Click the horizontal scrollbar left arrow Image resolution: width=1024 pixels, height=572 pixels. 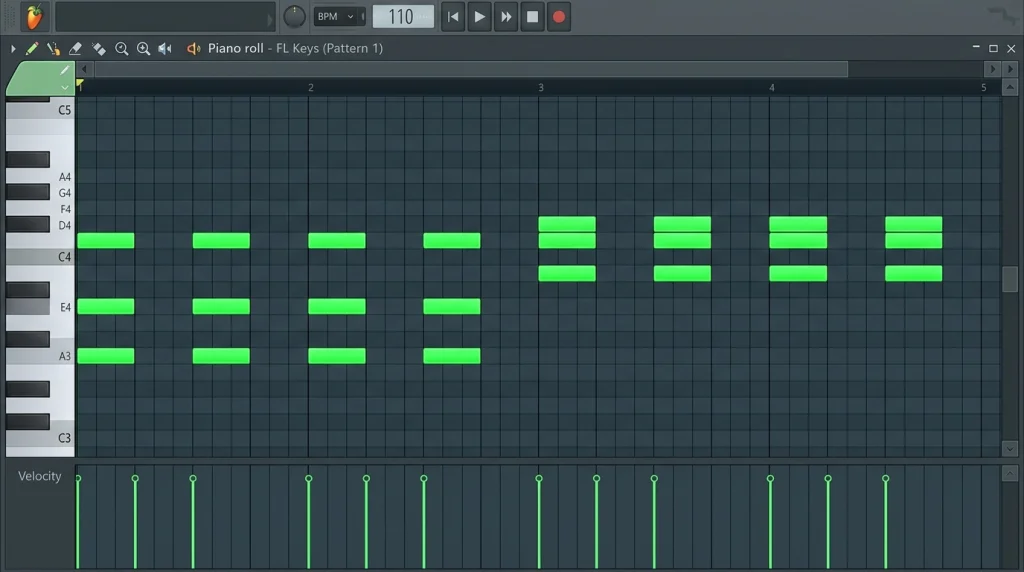[84, 69]
